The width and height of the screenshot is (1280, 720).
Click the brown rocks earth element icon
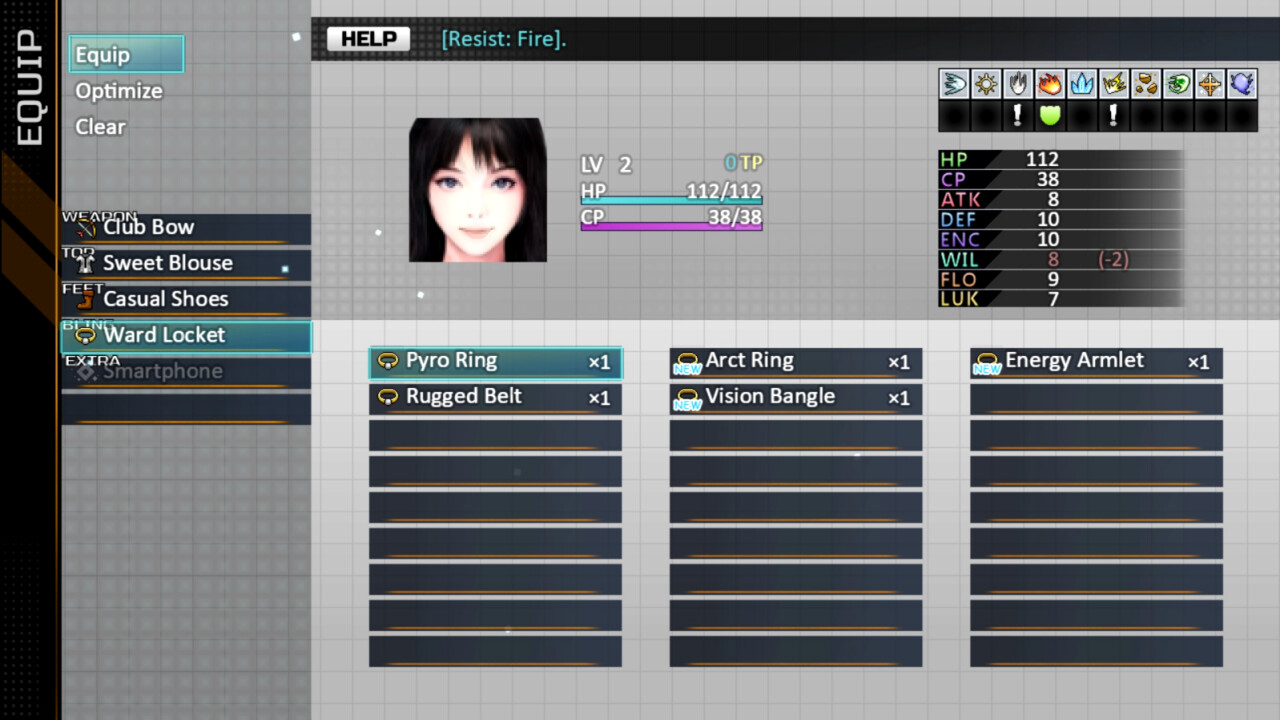[x=1146, y=84]
